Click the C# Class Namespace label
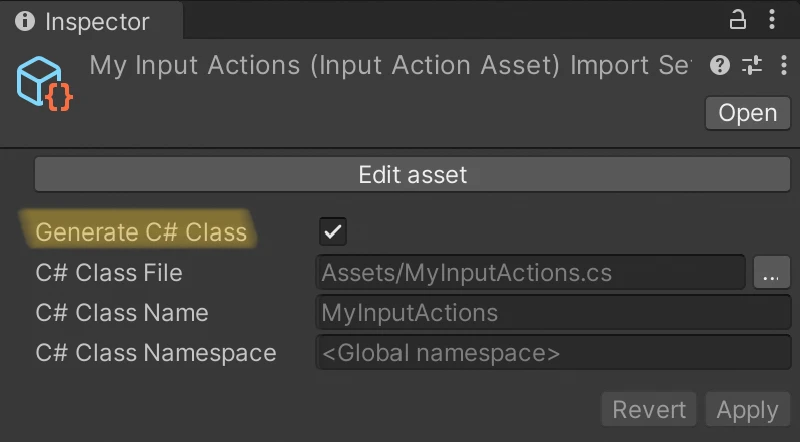Screen dimensions: 800x442 [x=156, y=353]
